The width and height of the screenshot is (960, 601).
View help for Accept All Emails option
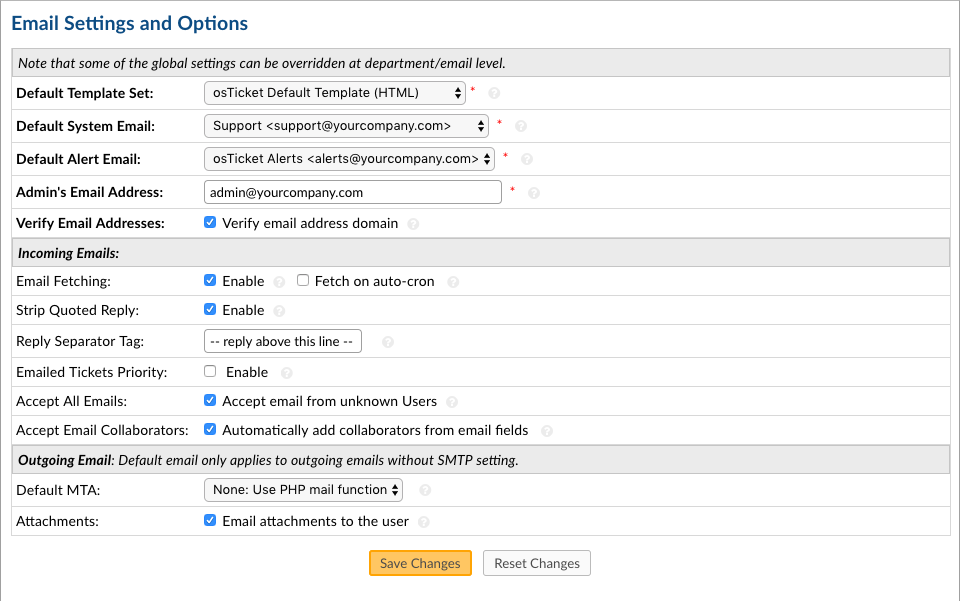click(x=452, y=401)
